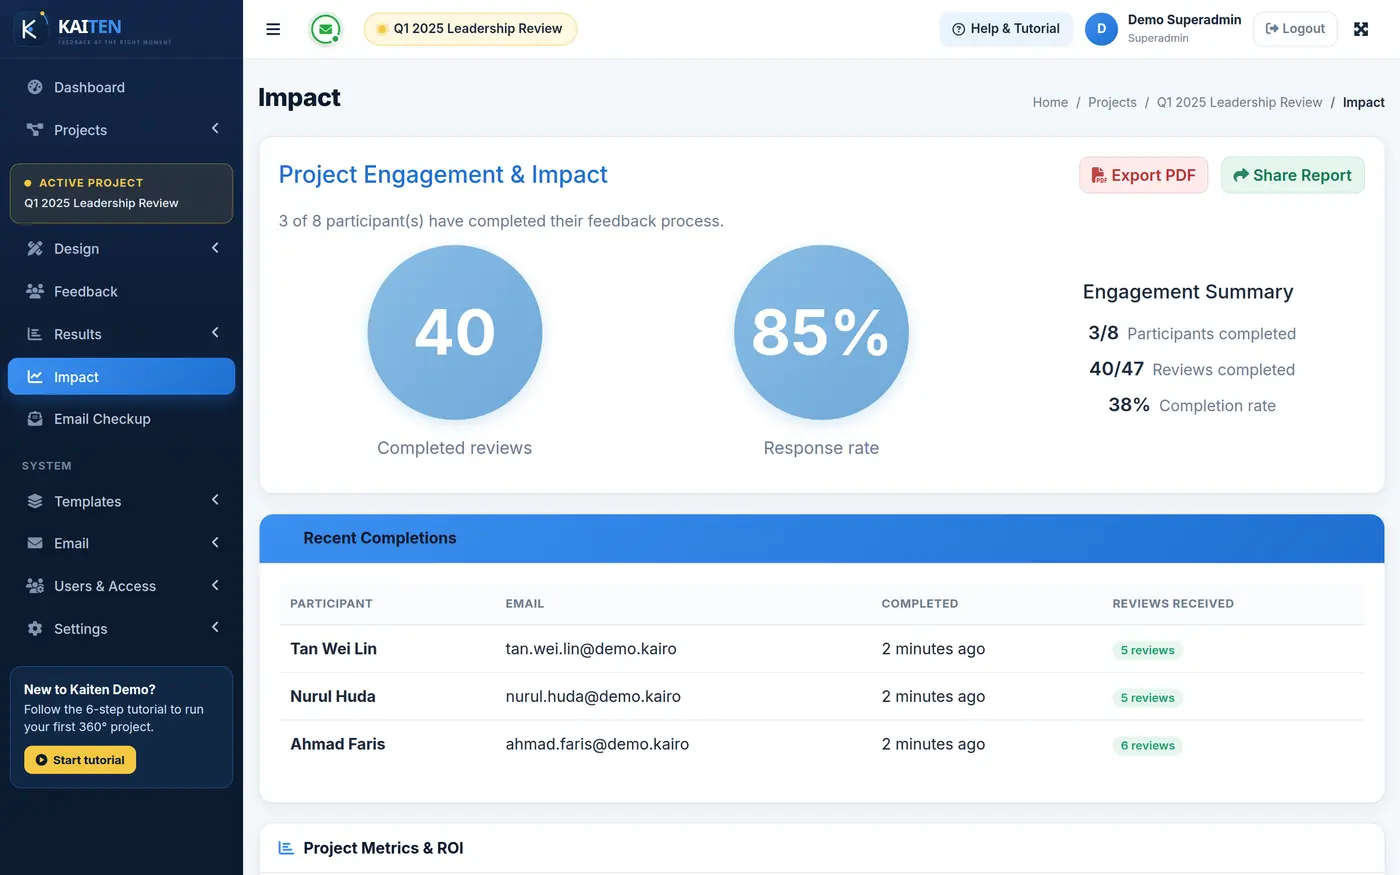Screen dimensions: 1400x875
Task: Expand the Settings submenu chevron
Action: click(215, 628)
